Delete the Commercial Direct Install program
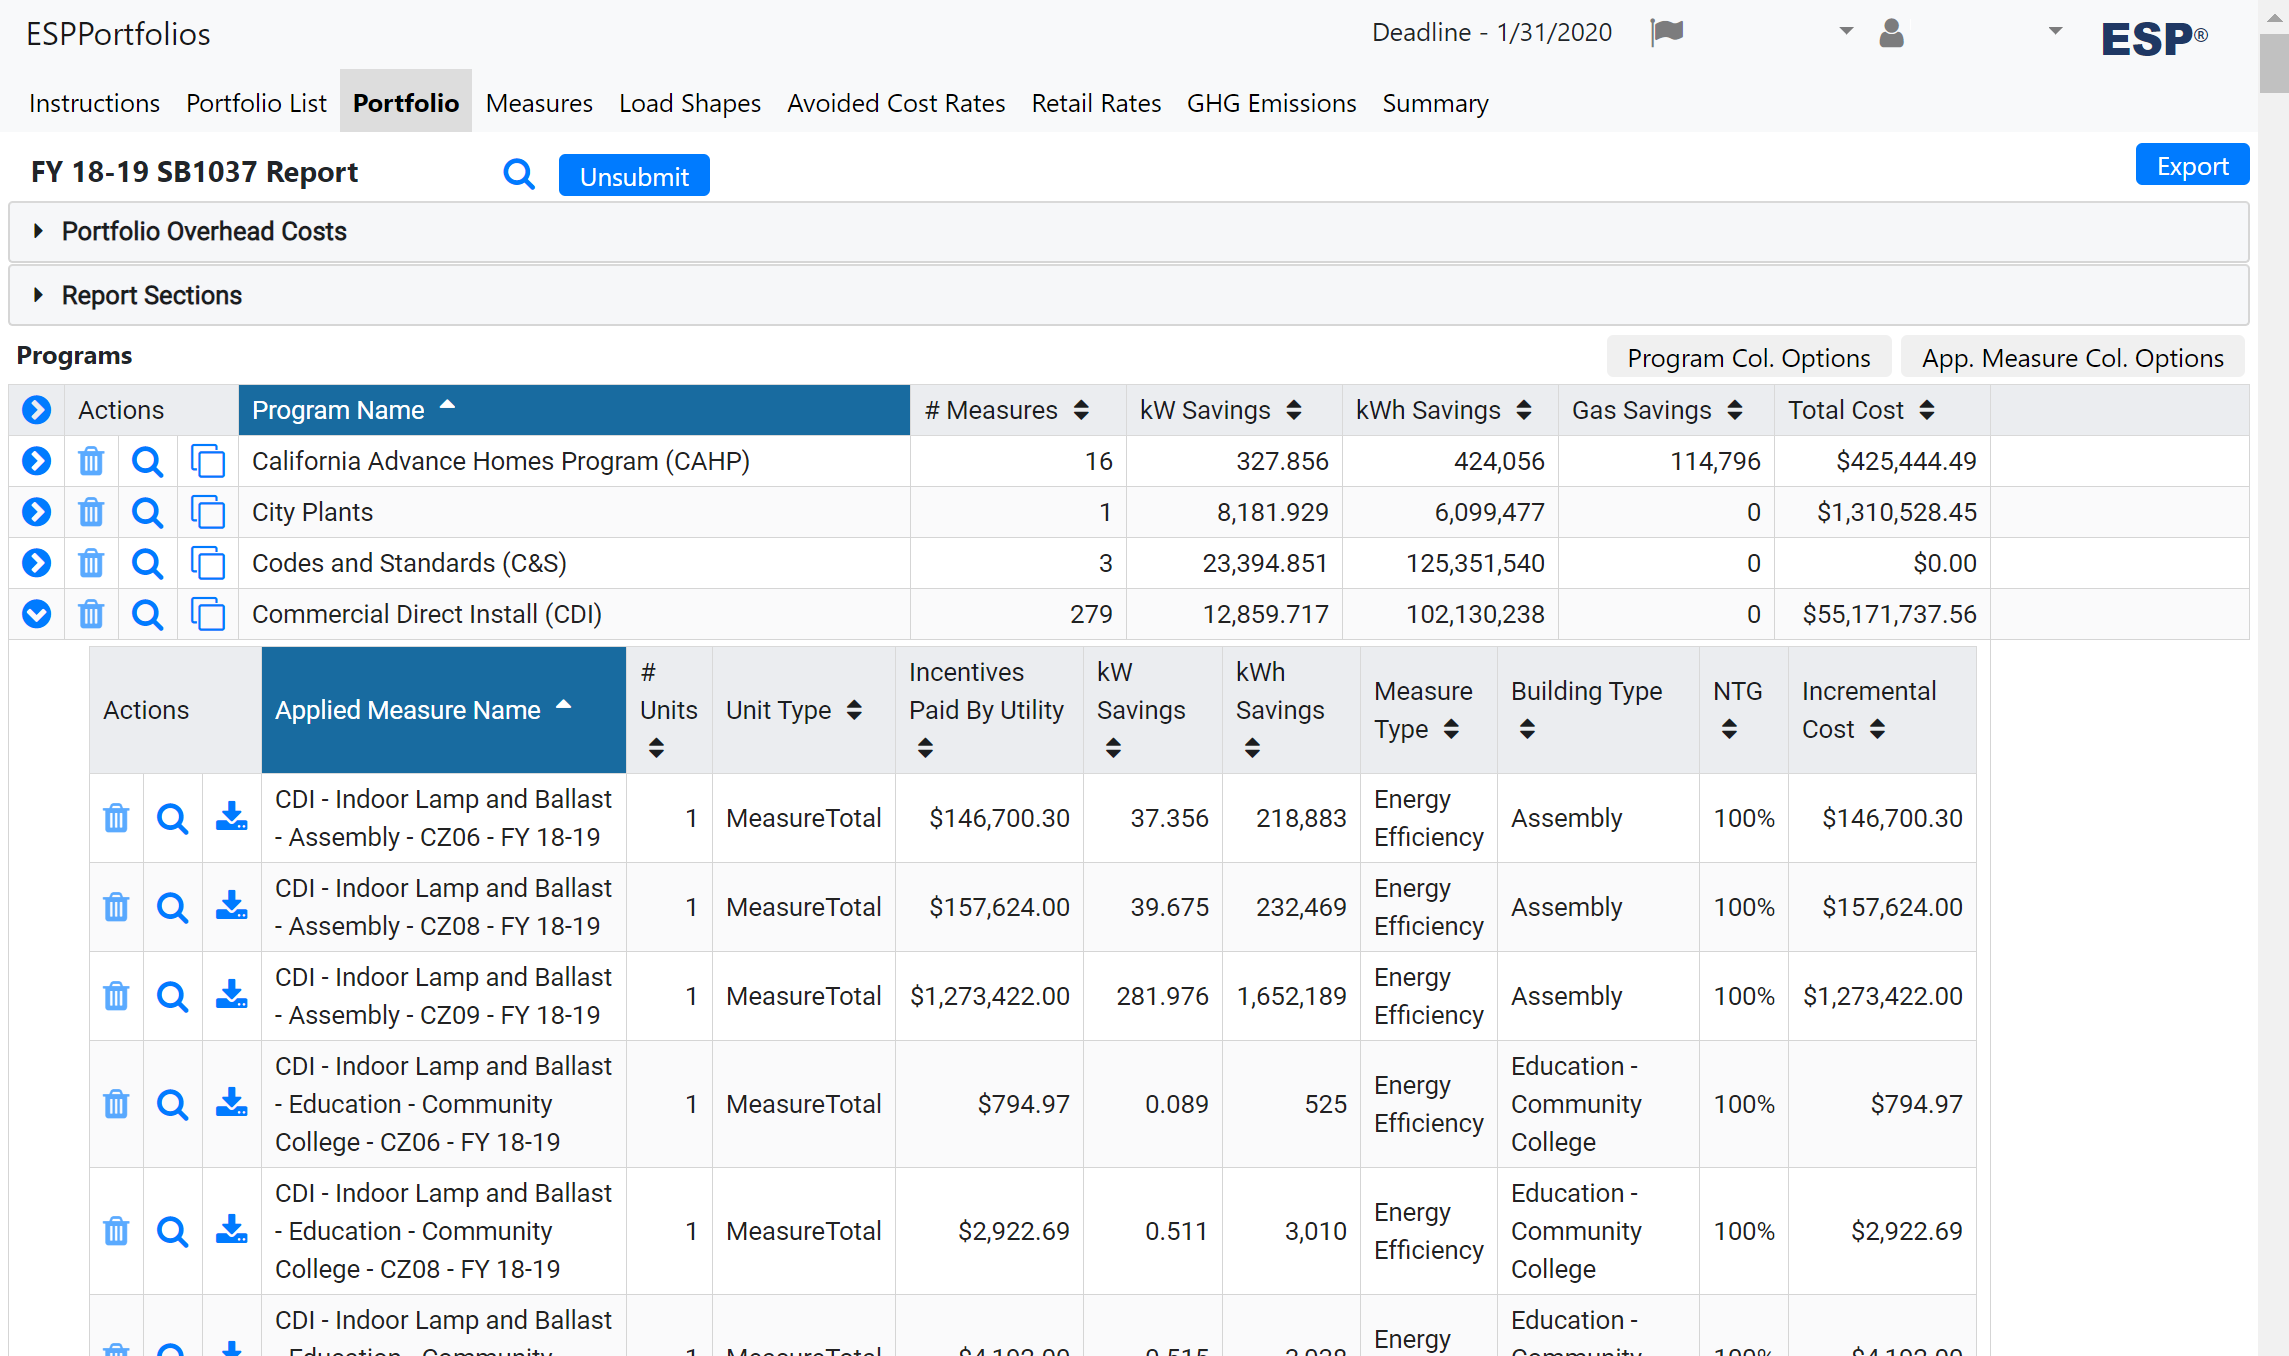The height and width of the screenshot is (1356, 2289). [91, 614]
